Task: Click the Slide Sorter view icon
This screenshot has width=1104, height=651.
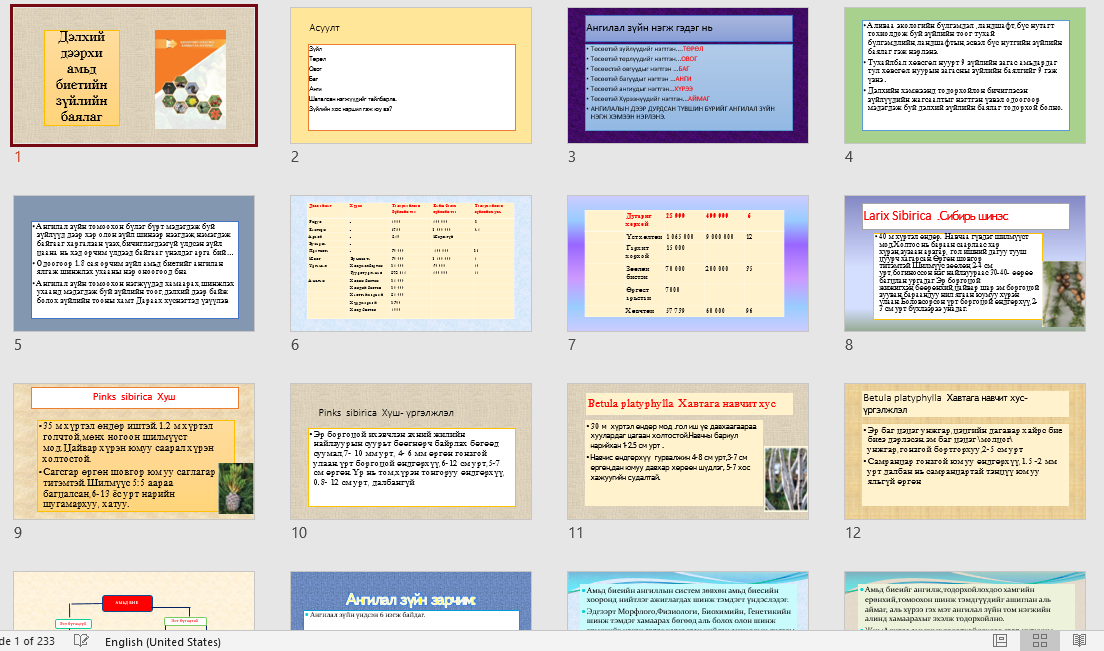Action: tap(1040, 640)
